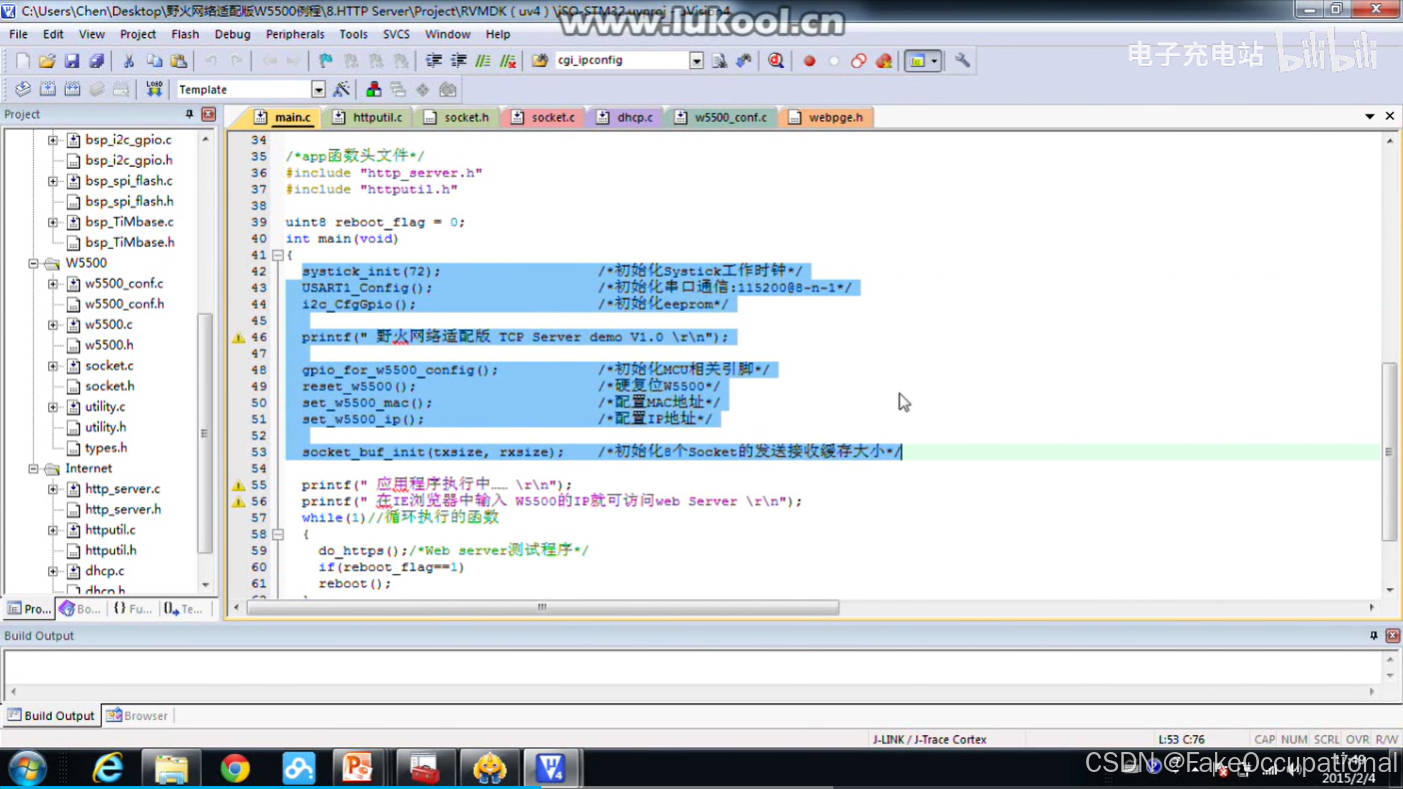The height and width of the screenshot is (789, 1403).
Task: Comment out the selection with green icon
Action: click(x=483, y=61)
